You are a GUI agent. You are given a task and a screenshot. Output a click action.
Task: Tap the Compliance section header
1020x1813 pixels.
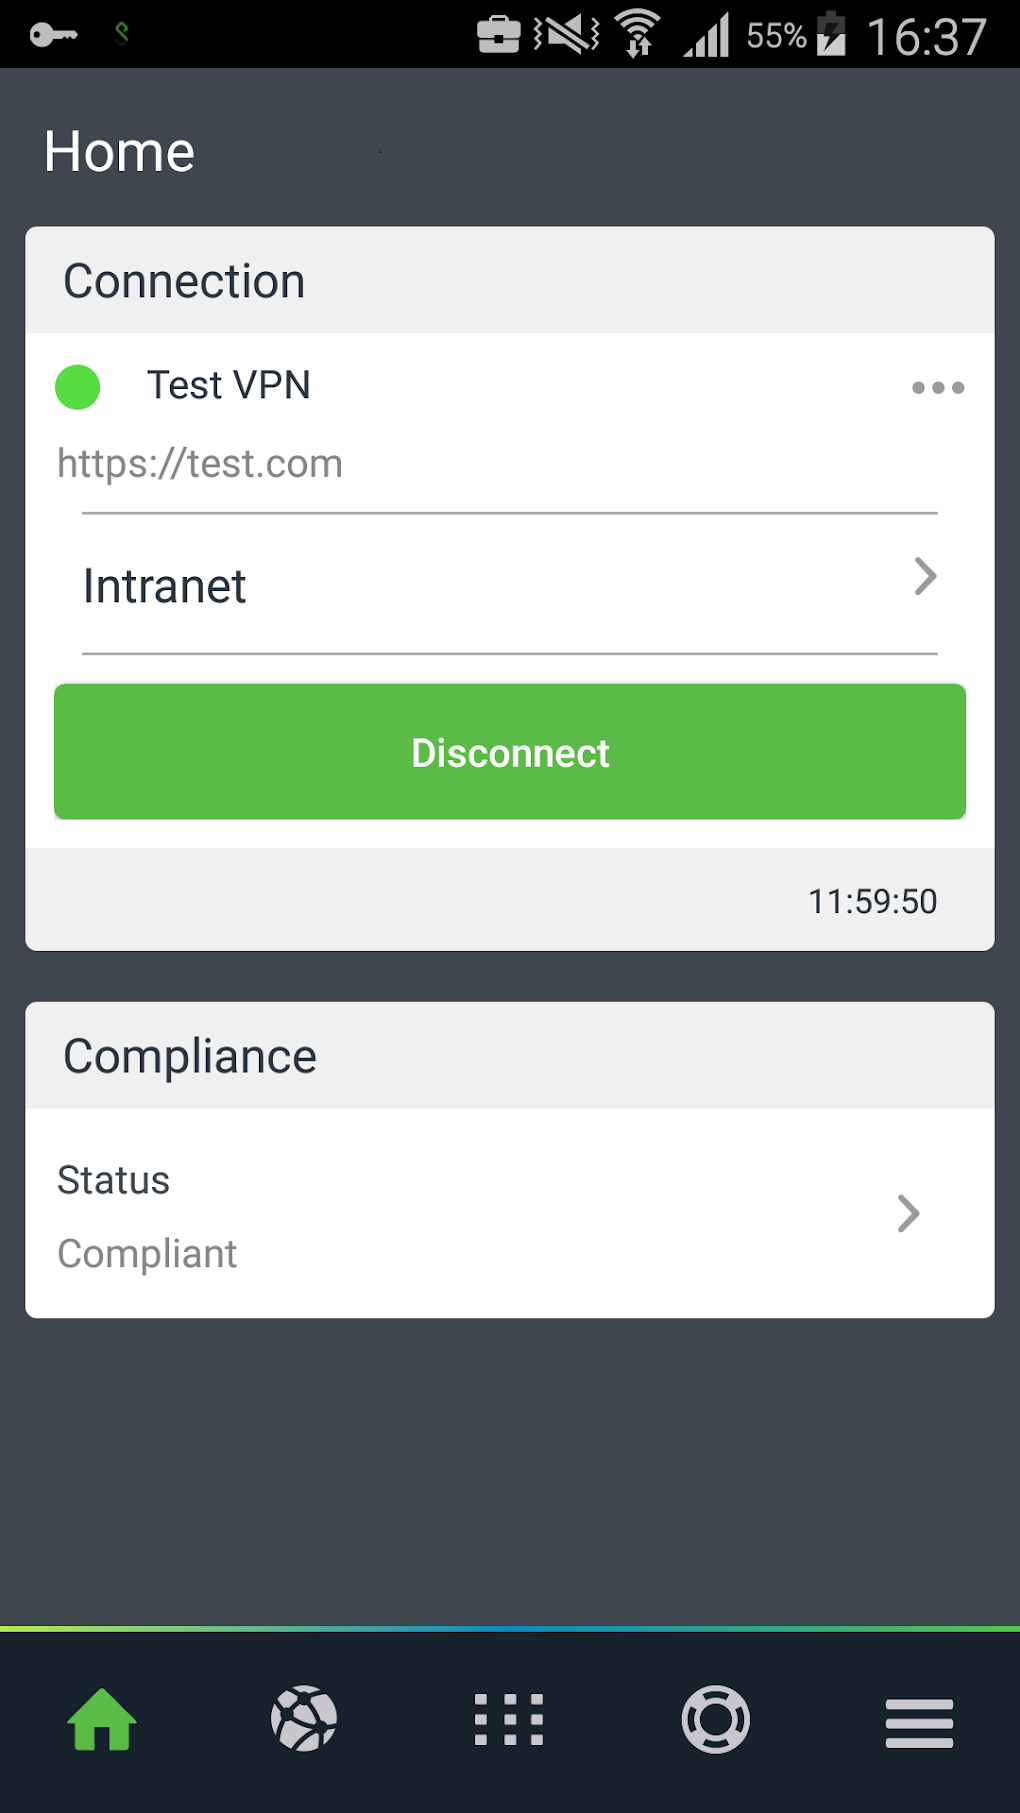tap(510, 1056)
